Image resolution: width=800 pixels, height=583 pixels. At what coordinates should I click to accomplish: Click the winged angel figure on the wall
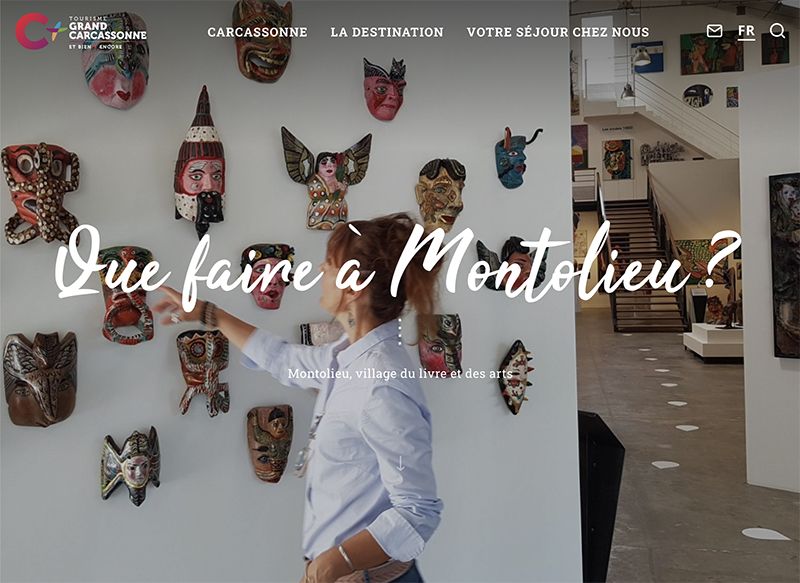pos(327,178)
